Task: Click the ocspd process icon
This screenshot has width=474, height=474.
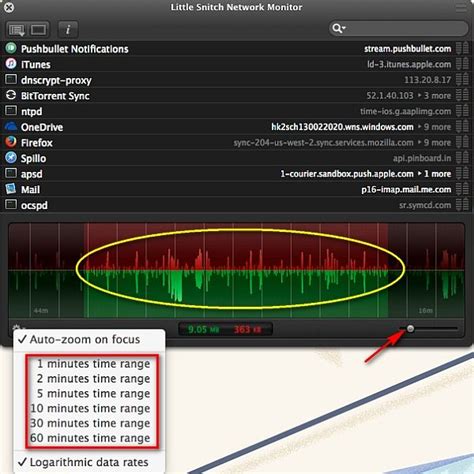Action: [x=11, y=204]
